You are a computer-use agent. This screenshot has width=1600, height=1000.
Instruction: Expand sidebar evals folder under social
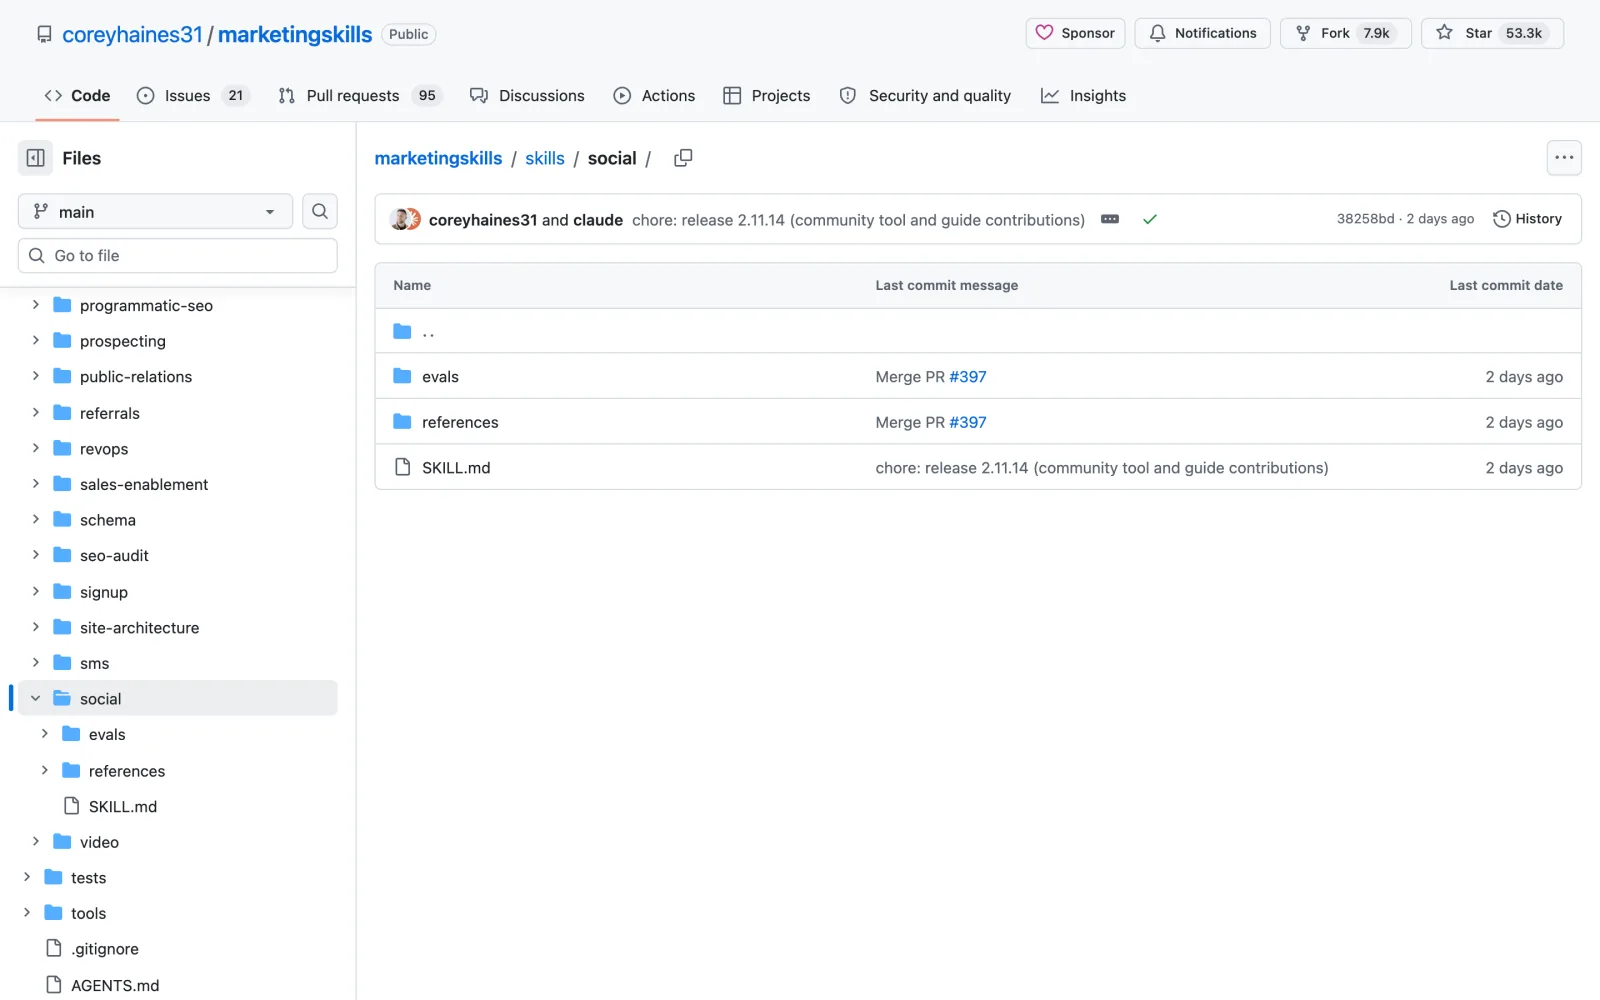click(x=45, y=734)
